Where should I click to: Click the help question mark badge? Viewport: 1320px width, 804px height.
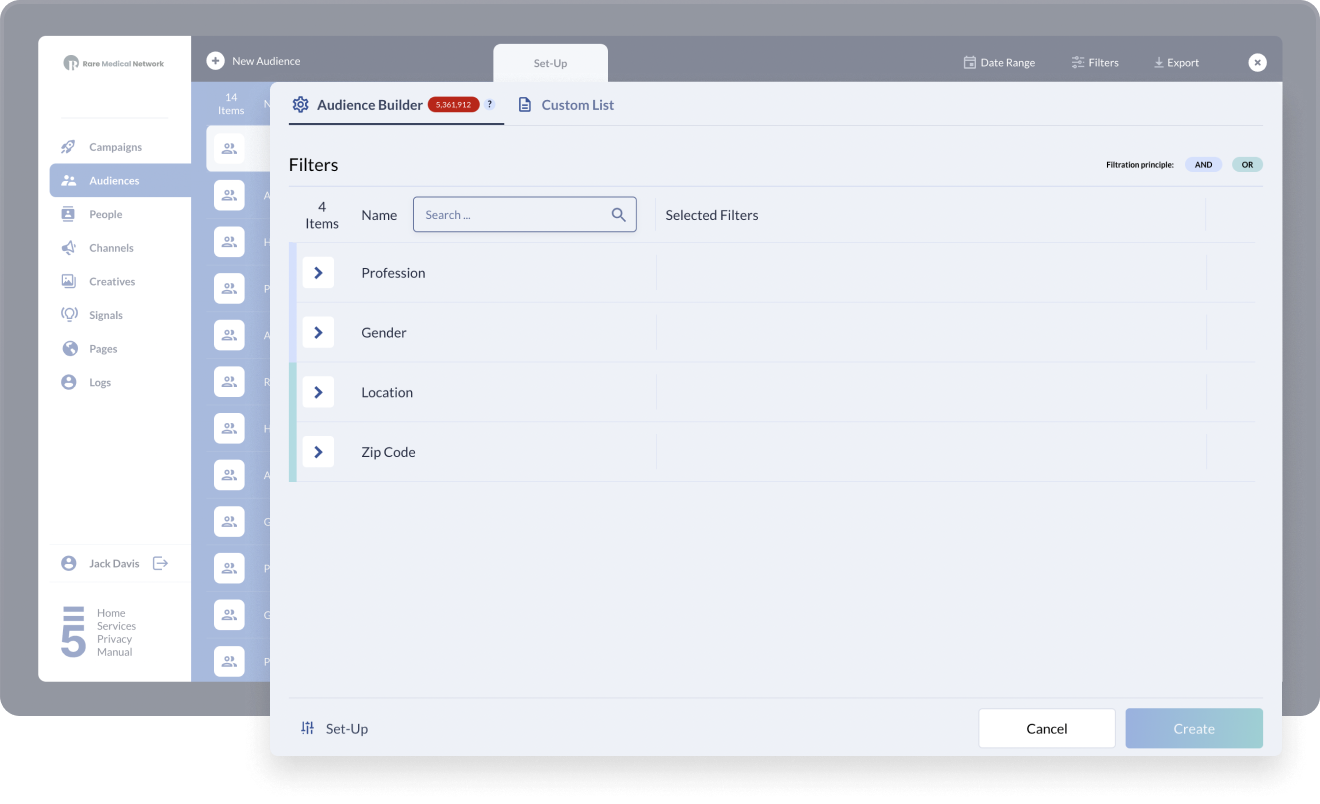(490, 104)
